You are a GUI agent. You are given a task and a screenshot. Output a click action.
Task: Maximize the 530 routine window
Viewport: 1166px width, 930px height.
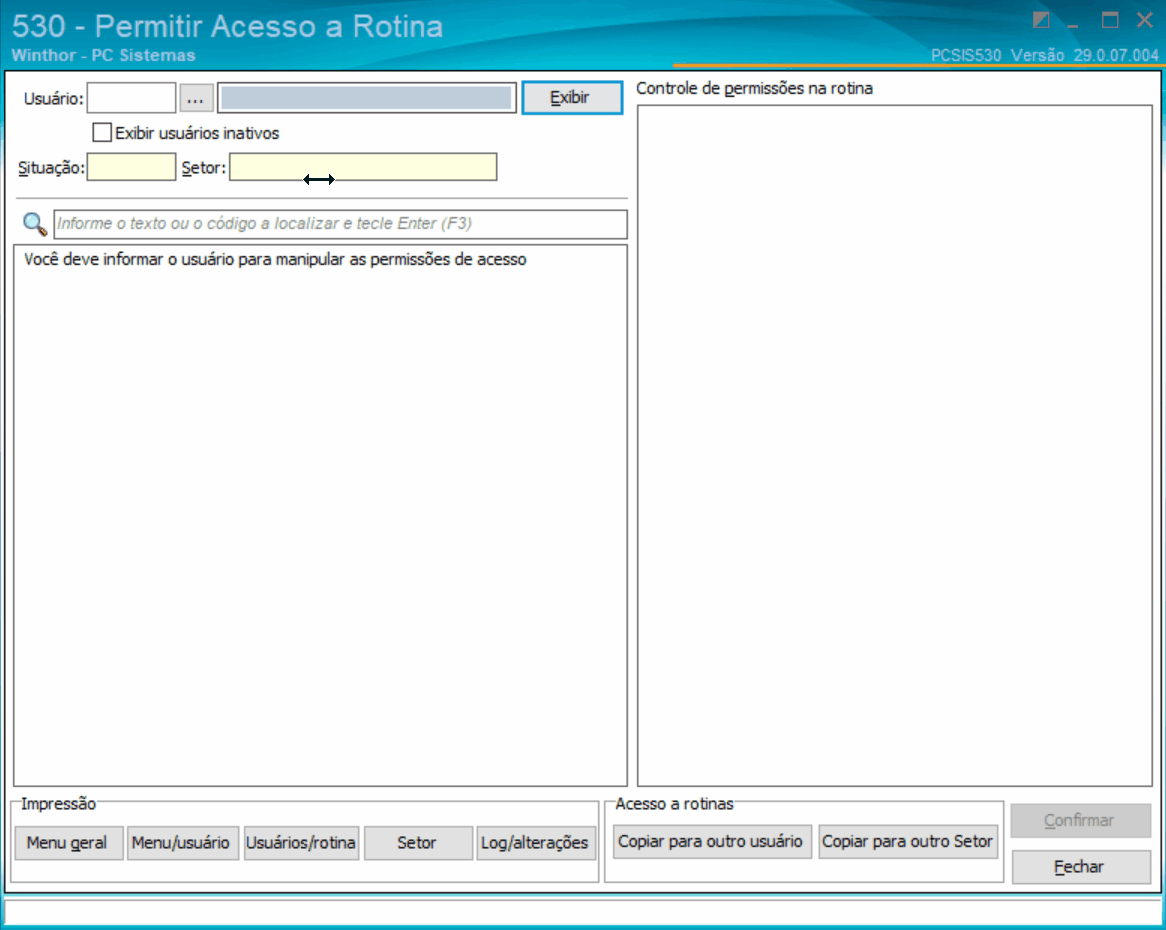tap(1109, 20)
